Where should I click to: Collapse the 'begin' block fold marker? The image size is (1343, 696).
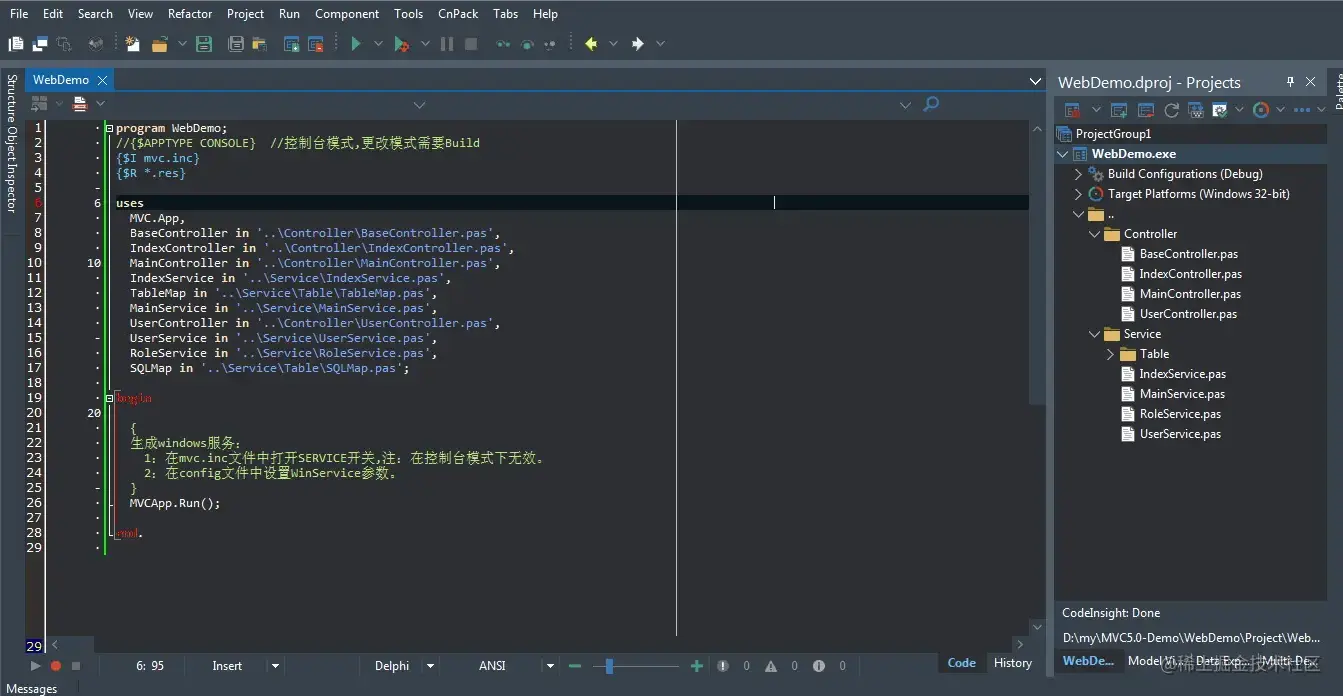[x=109, y=398]
